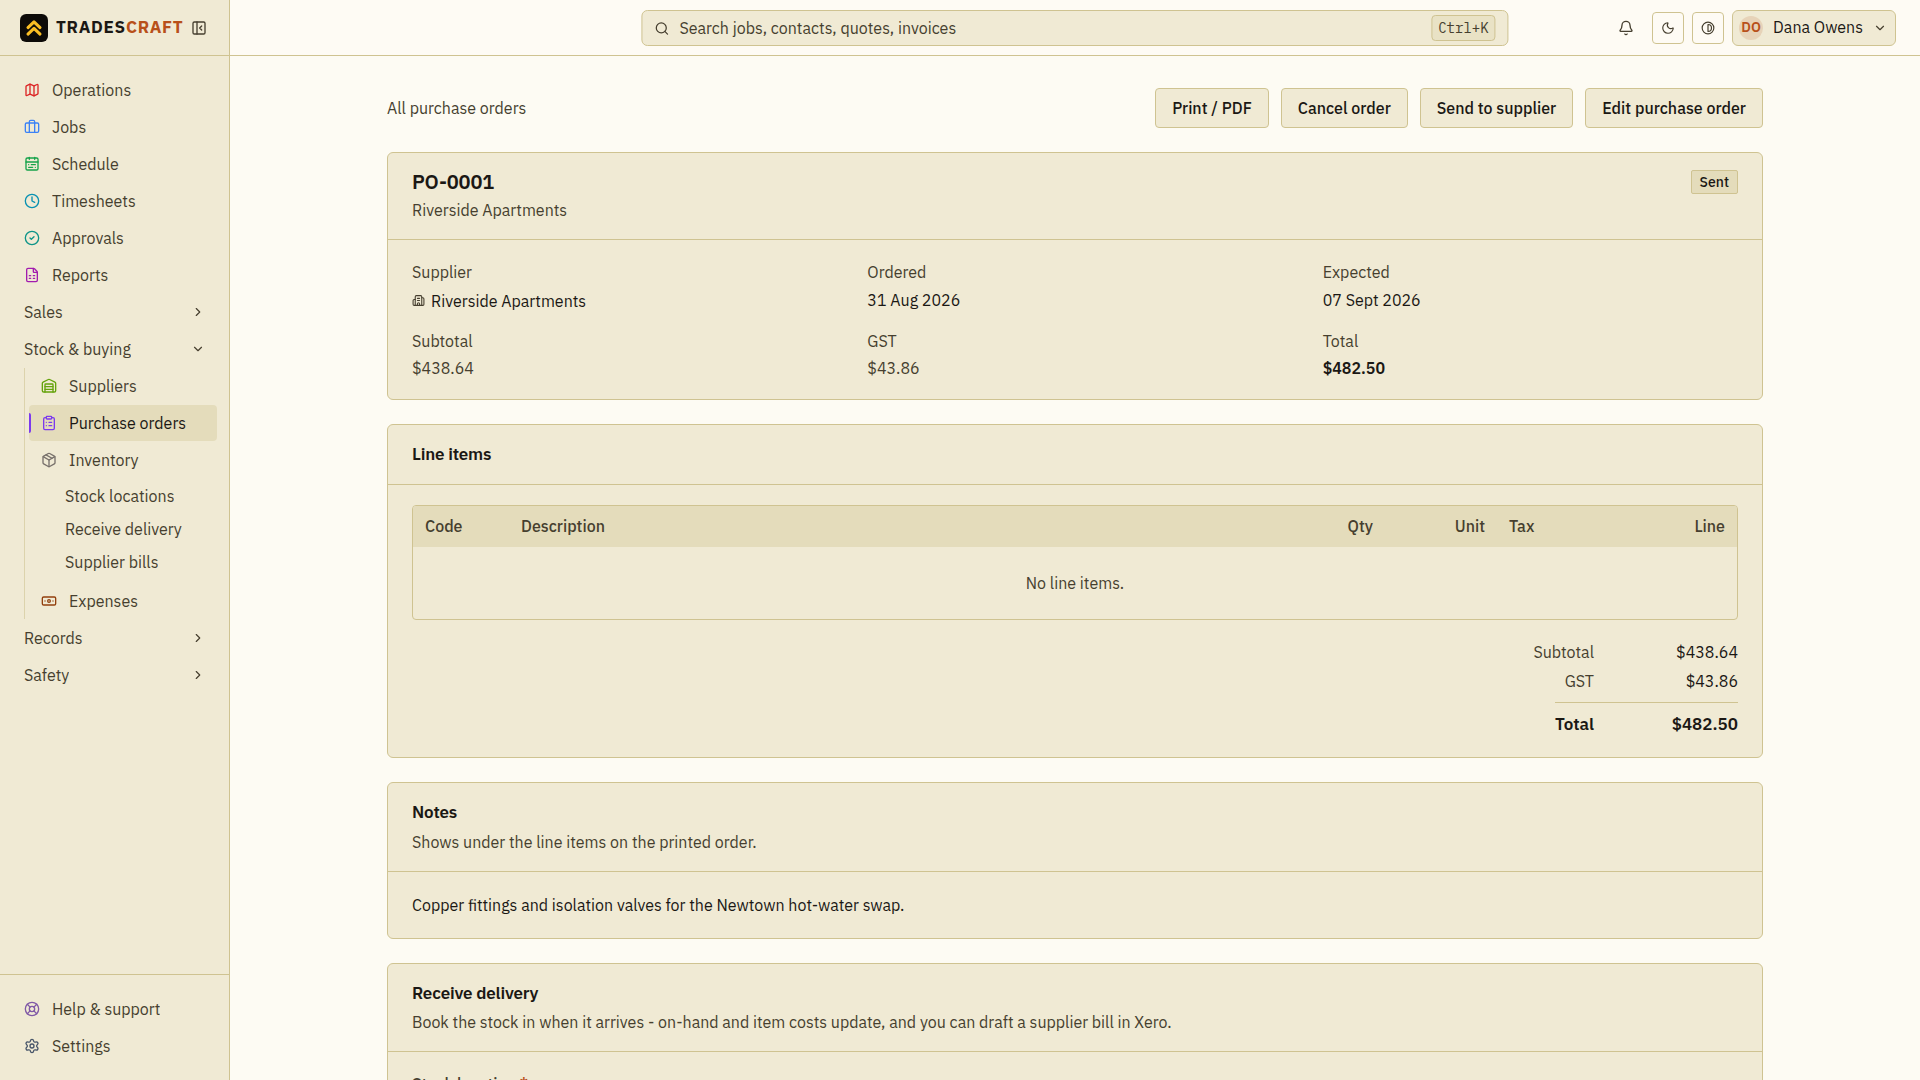1920x1080 pixels.
Task: Click the Approvals check icon
Action: click(32, 238)
